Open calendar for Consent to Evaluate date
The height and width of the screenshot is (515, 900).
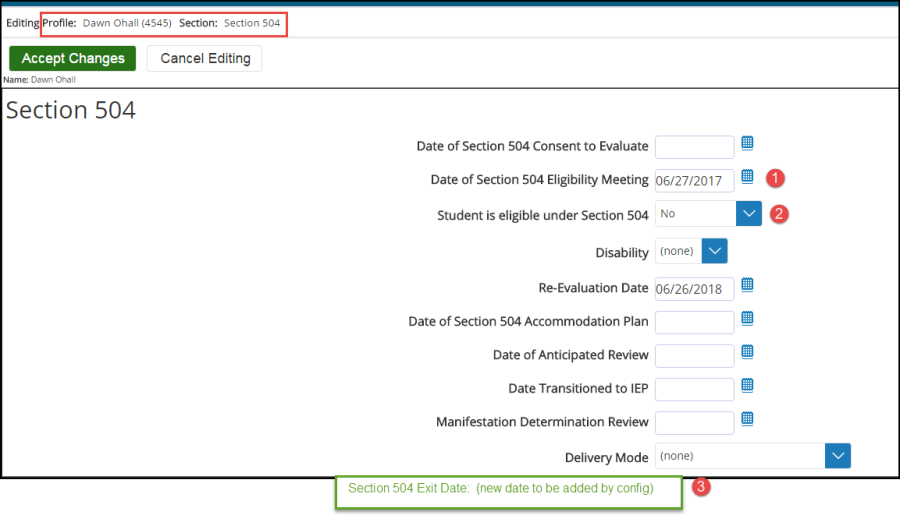point(747,144)
